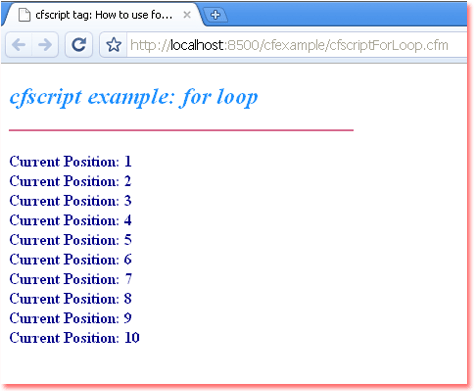This screenshot has width=476, height=391.
Task: Go back using the browser back arrow
Action: click(19, 45)
